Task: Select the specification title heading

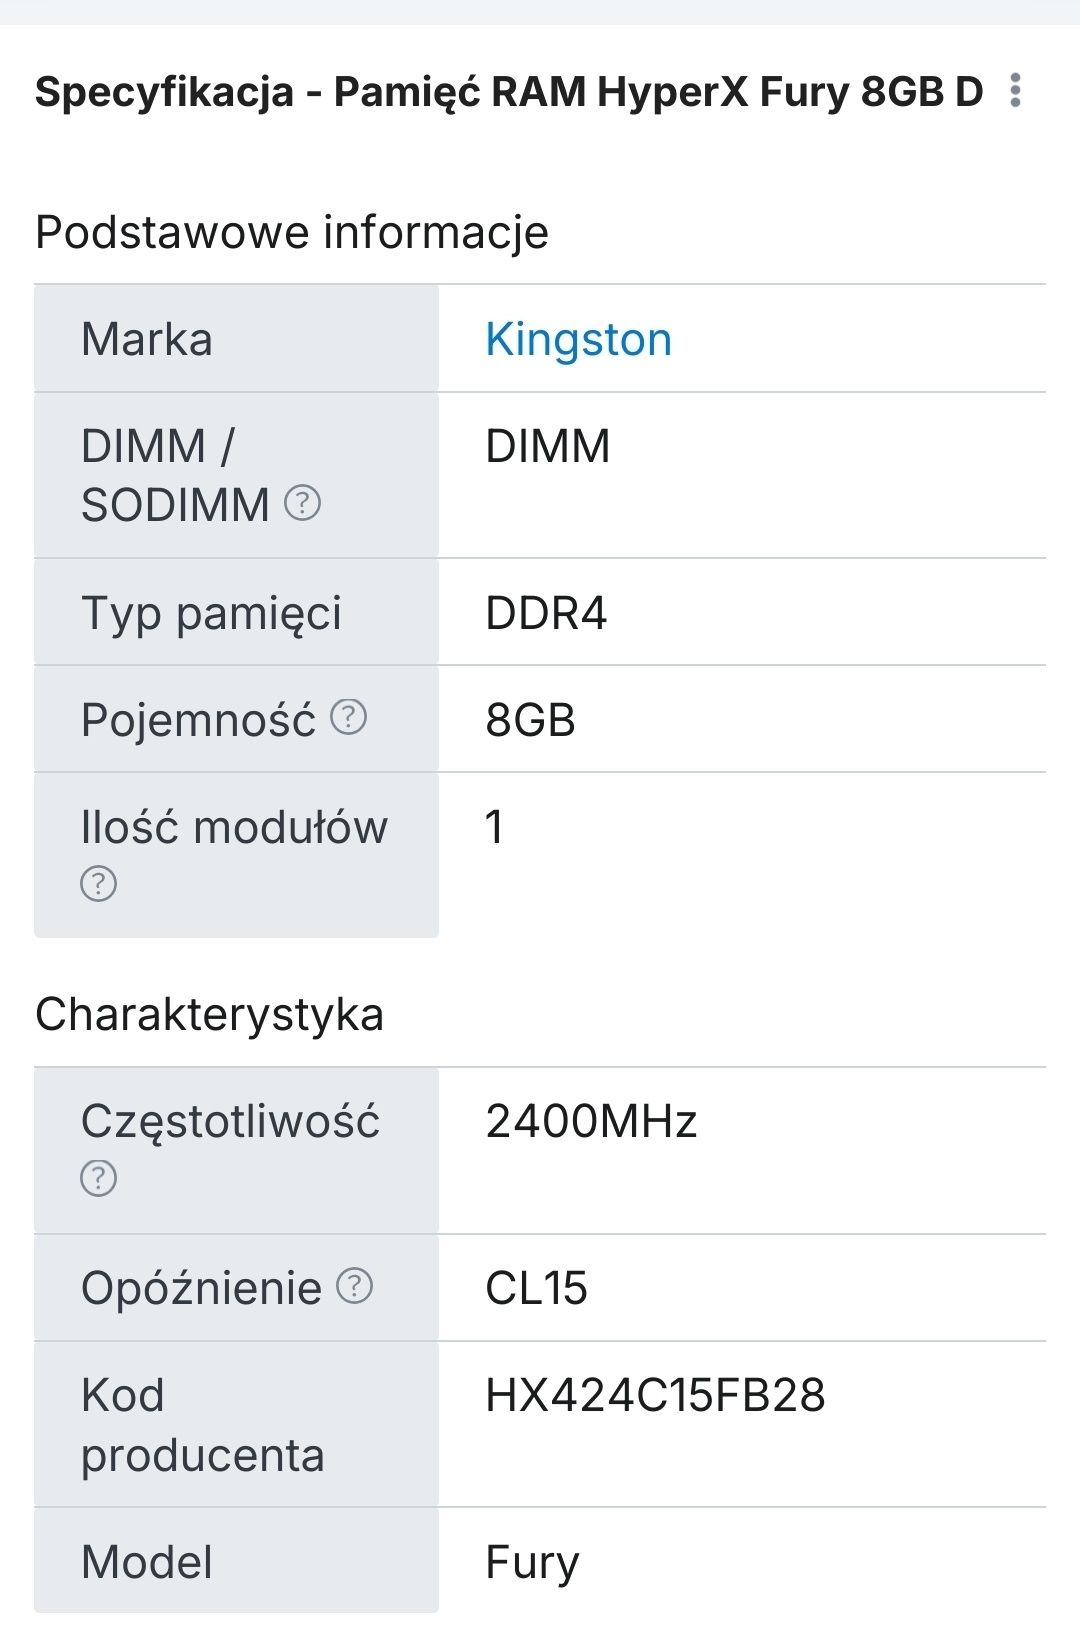Action: pyautogui.click(x=509, y=91)
